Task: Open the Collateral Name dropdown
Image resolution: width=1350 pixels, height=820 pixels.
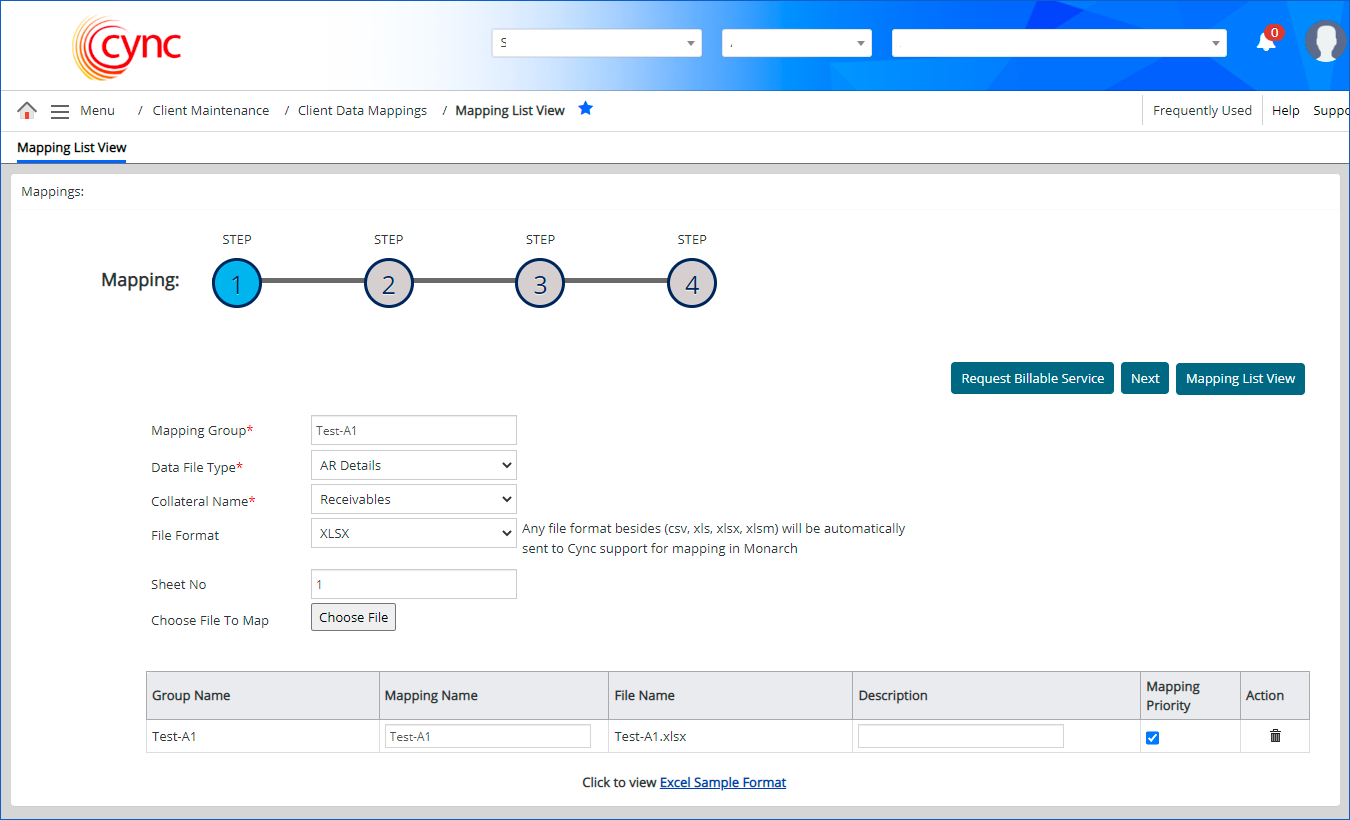Action: tap(414, 499)
